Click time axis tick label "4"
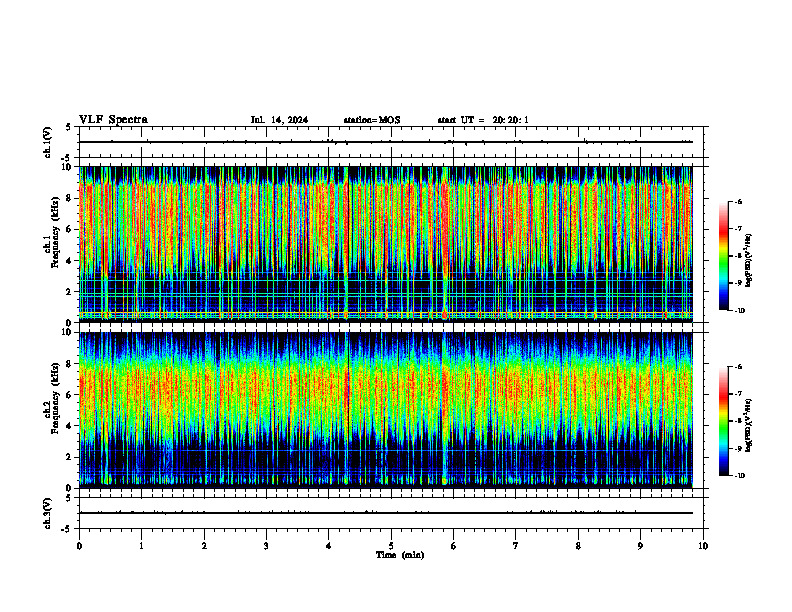 [329, 546]
